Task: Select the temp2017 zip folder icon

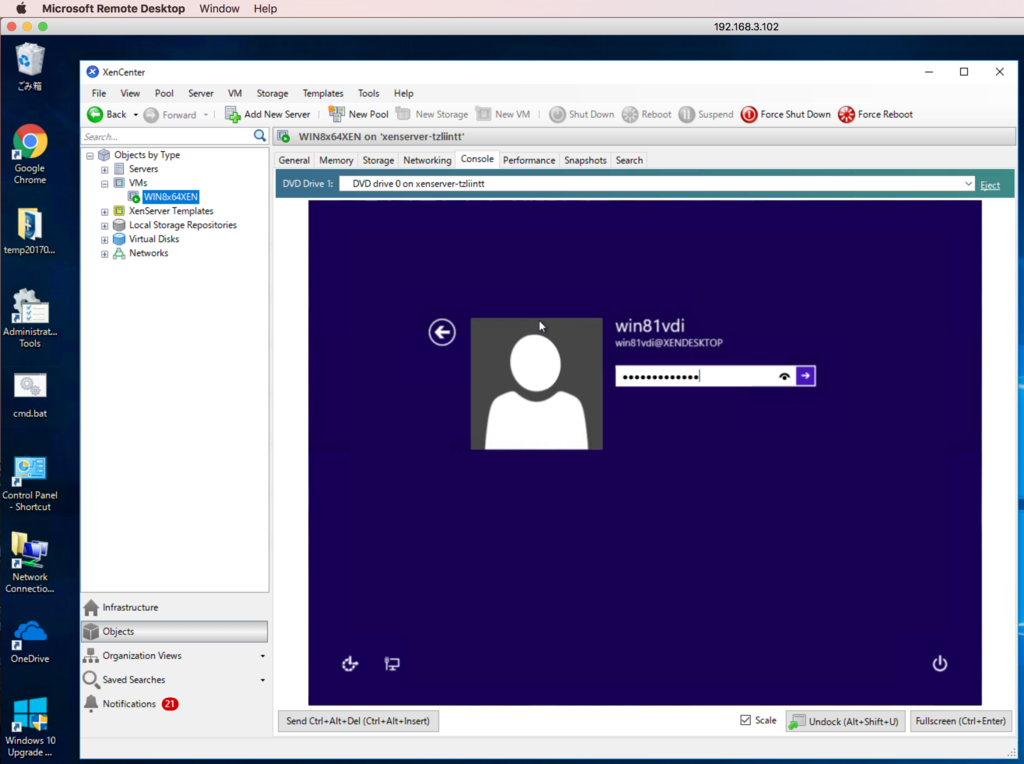Action: (29, 232)
